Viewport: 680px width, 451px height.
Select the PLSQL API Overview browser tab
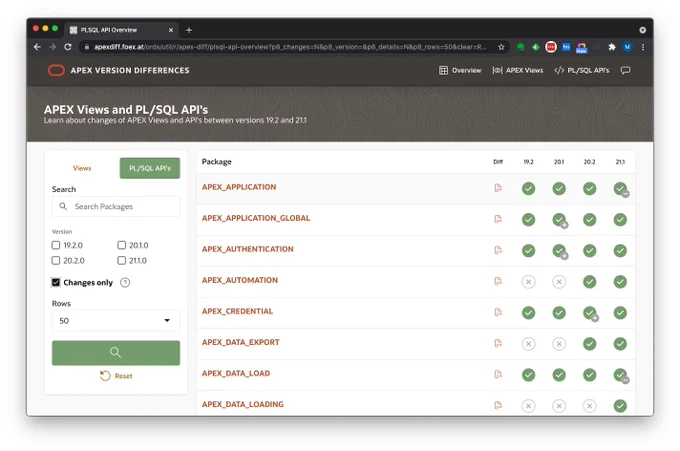121,30
